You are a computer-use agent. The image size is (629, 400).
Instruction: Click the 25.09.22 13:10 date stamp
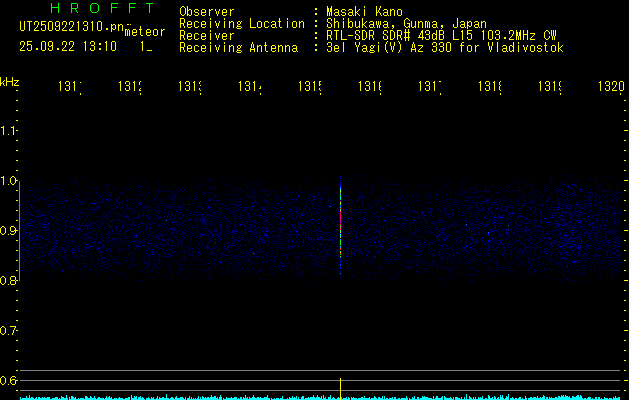(x=68, y=46)
